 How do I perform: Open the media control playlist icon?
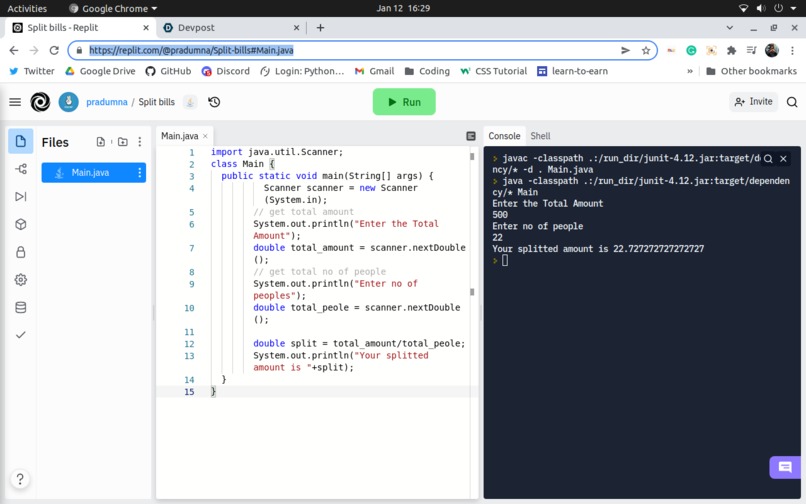tap(751, 50)
